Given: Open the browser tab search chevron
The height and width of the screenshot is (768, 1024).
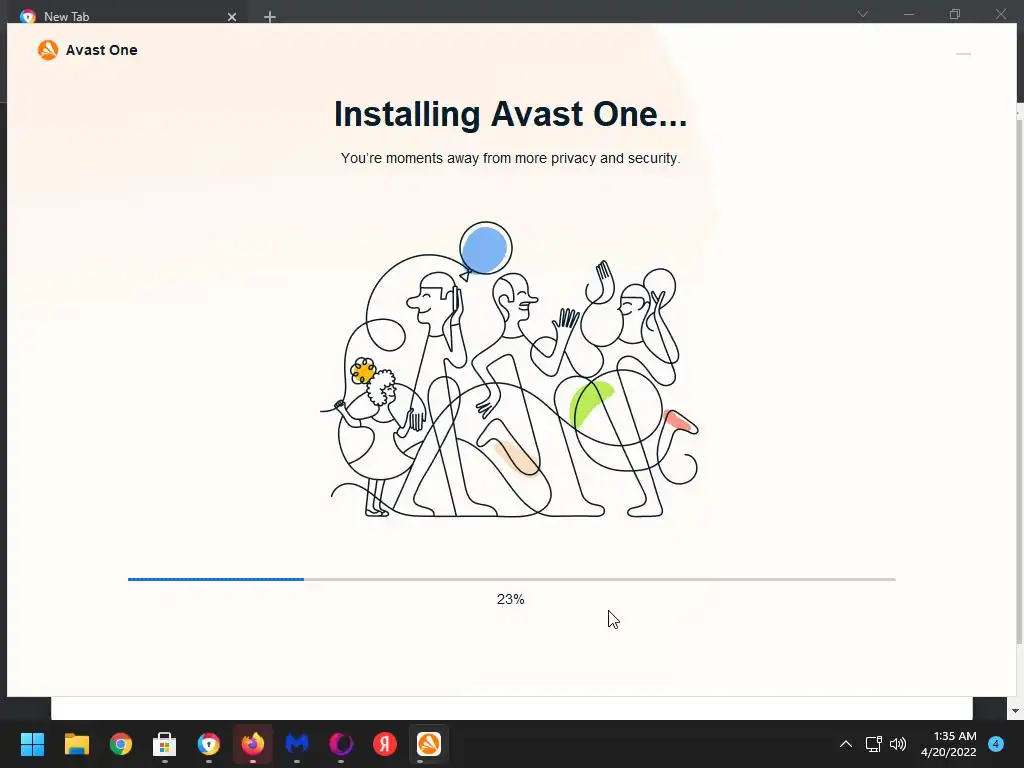Looking at the screenshot, I should click(x=863, y=14).
